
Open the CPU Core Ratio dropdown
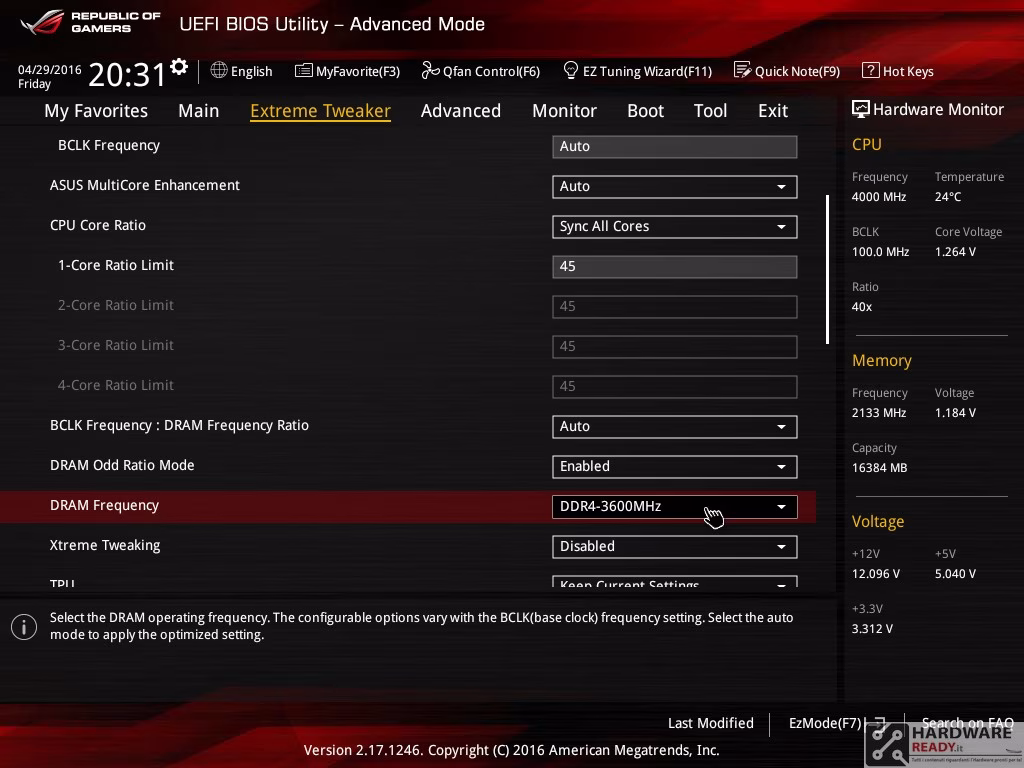tap(675, 227)
